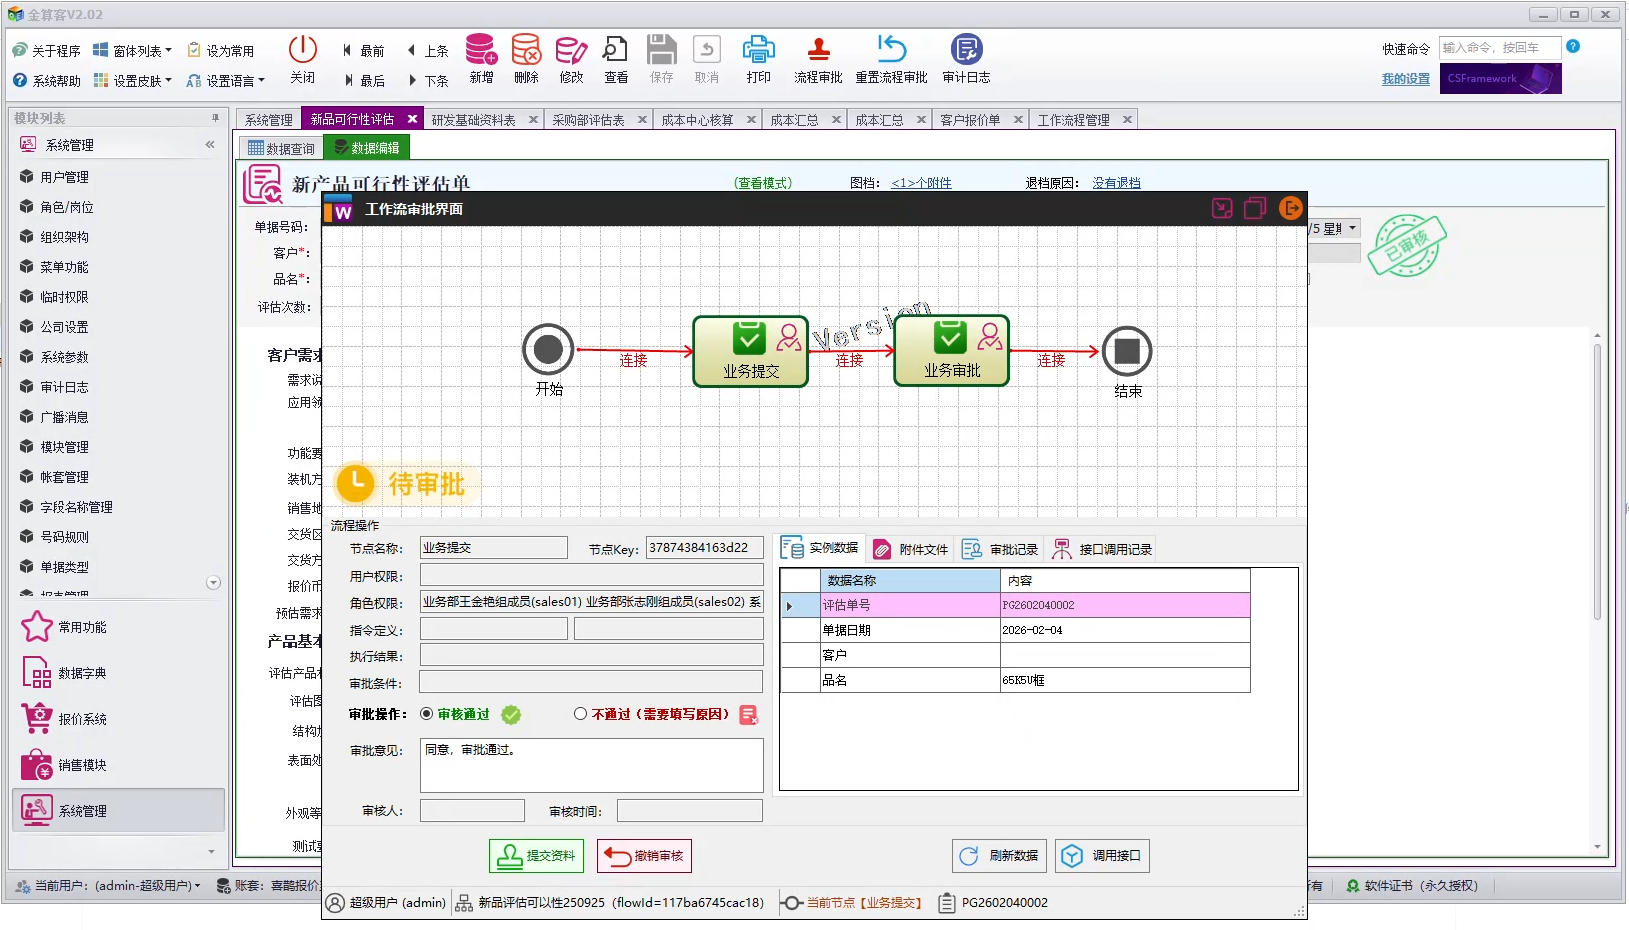Open 流程审批 from the toolbar
This screenshot has width=1629, height=930.
coord(818,59)
